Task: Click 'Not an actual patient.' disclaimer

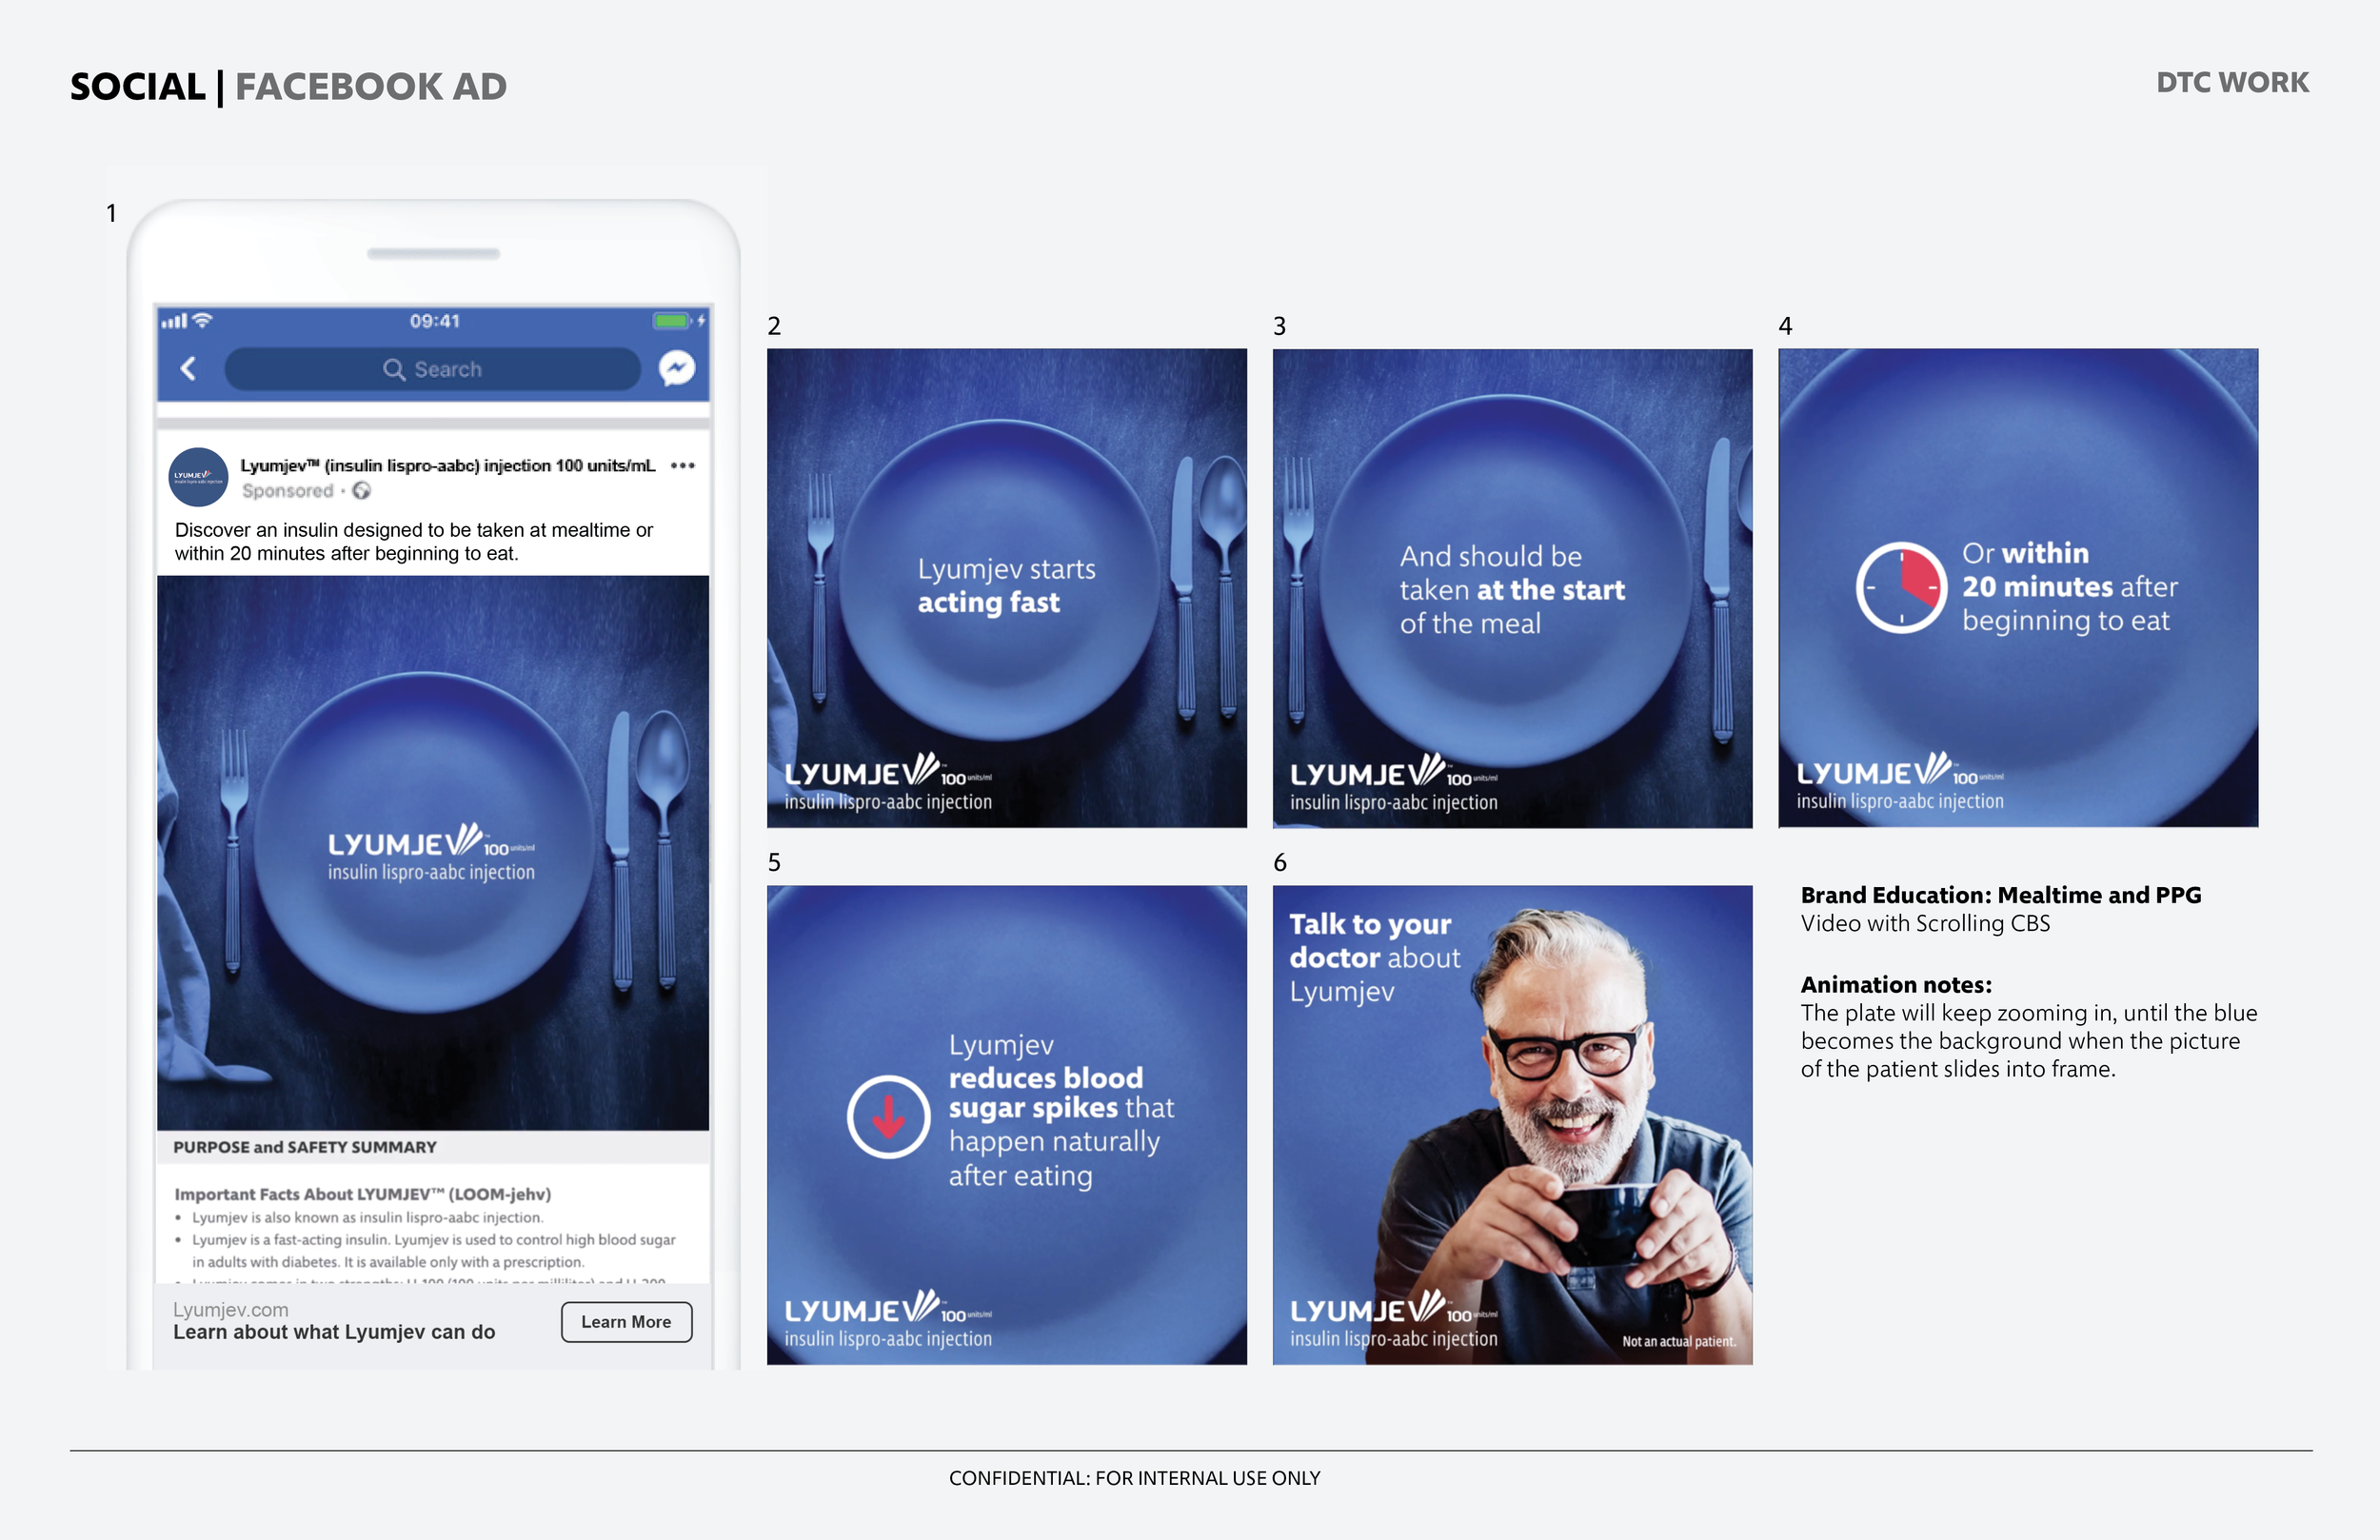Action: pos(1679,1341)
